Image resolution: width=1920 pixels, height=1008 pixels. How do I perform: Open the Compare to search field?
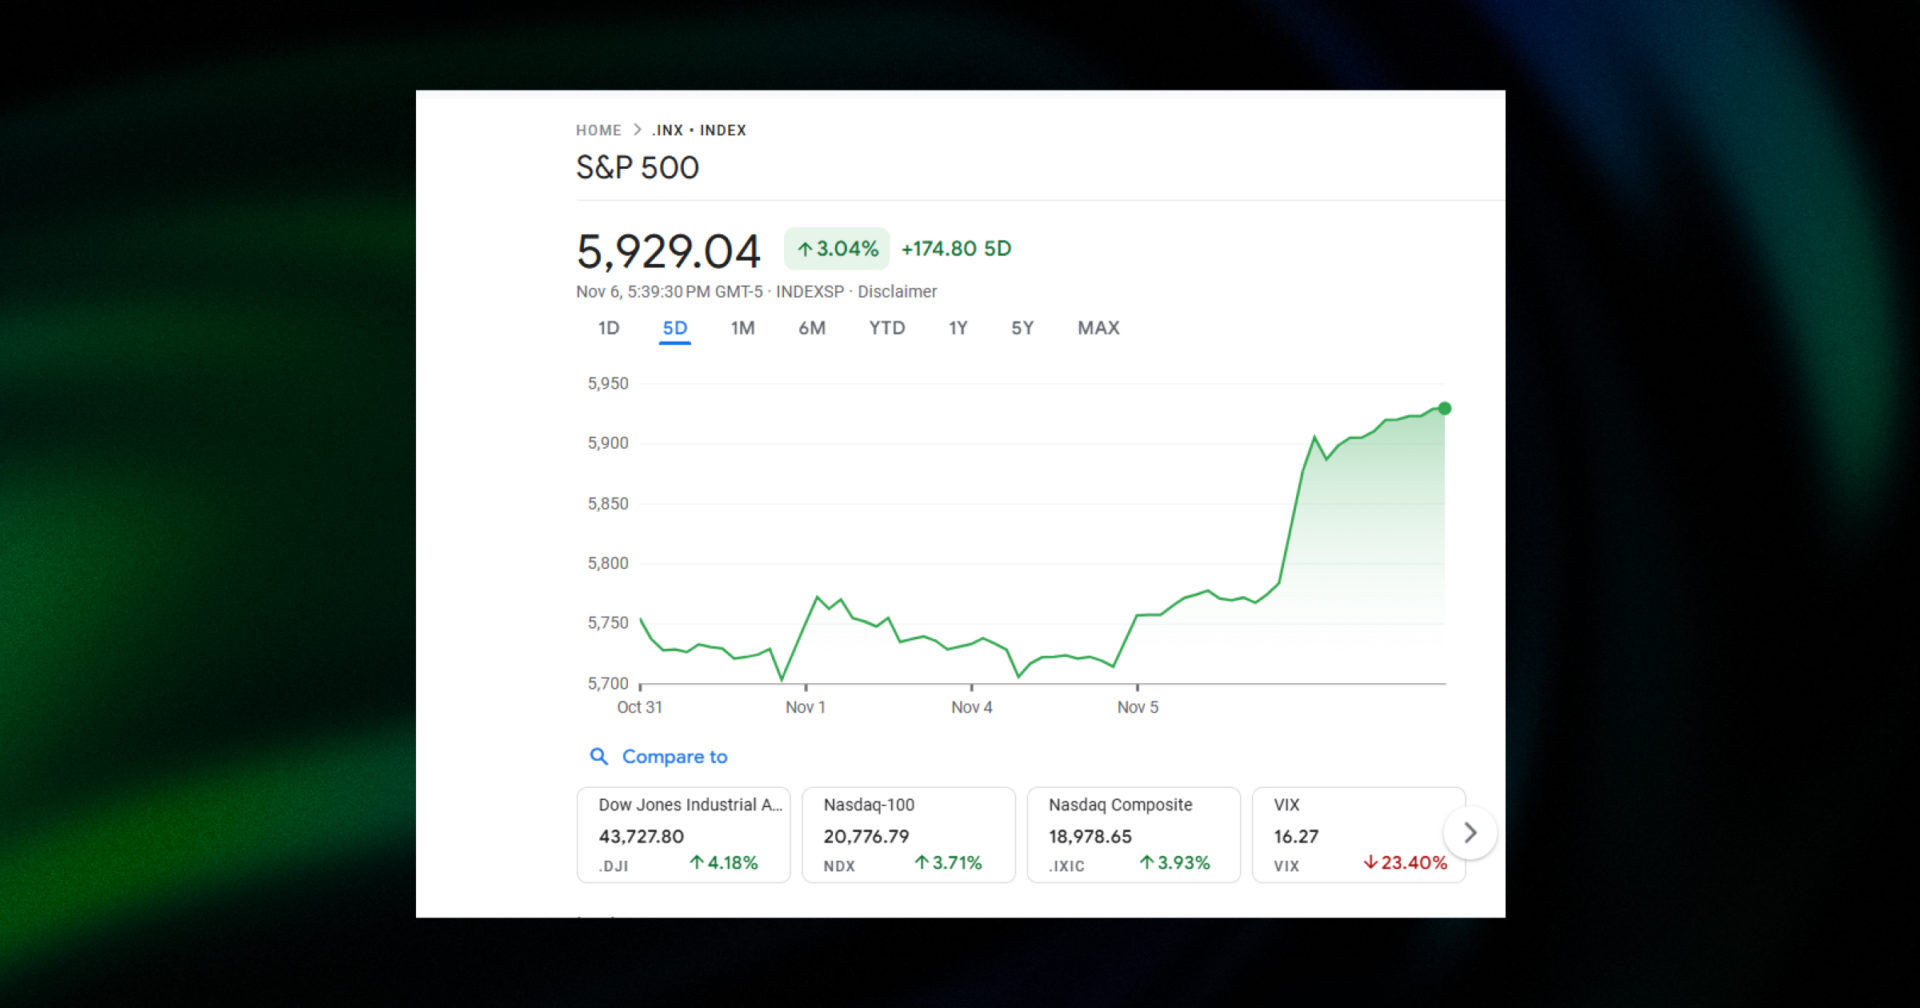674,757
